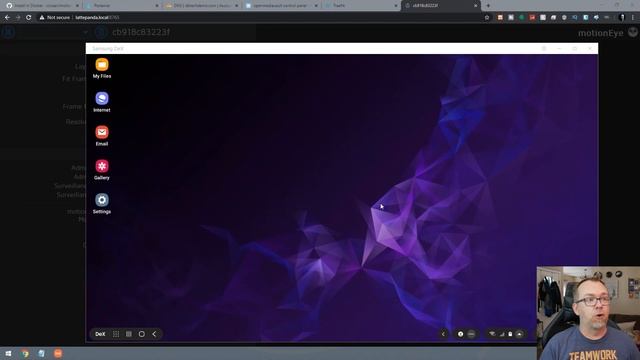Click the Chrome forward navigation arrow
This screenshot has width=640, height=360.
point(18,18)
